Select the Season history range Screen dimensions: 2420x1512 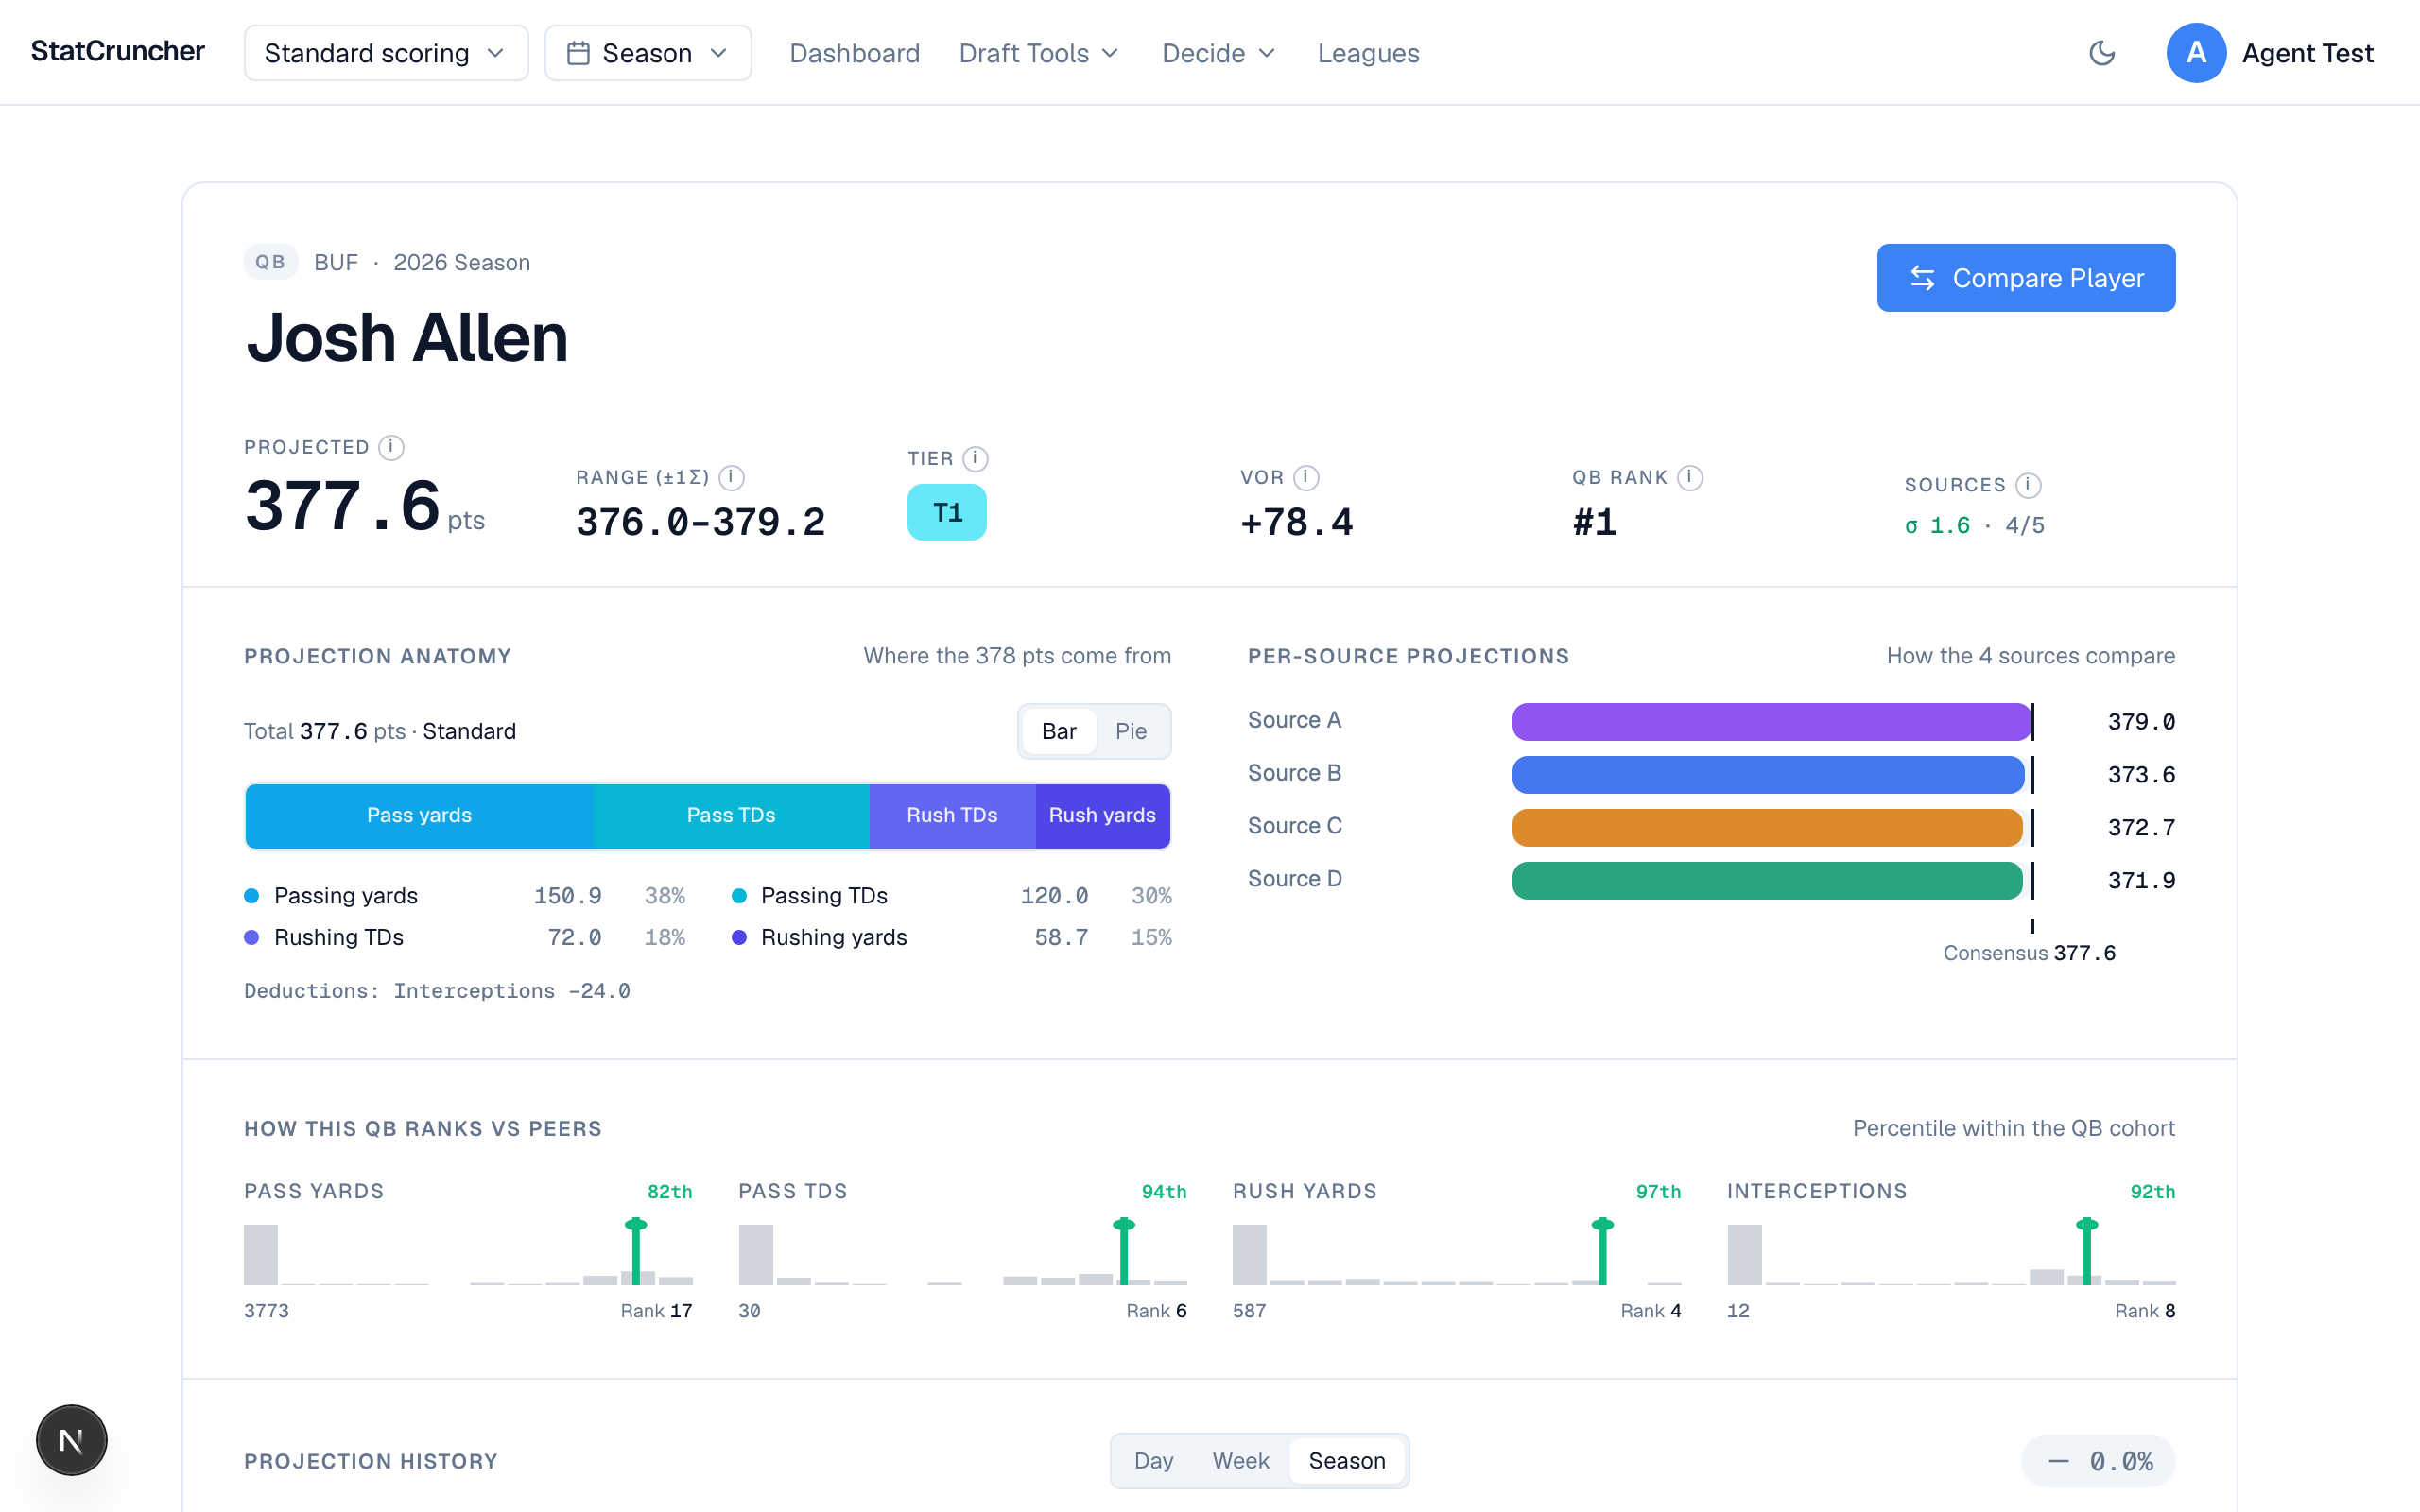(x=1347, y=1460)
